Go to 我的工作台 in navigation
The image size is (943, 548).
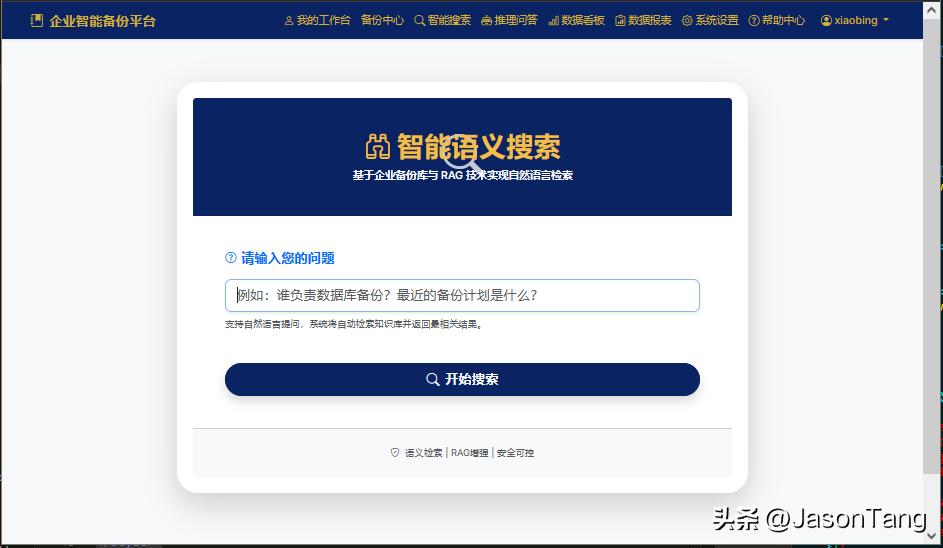point(317,20)
